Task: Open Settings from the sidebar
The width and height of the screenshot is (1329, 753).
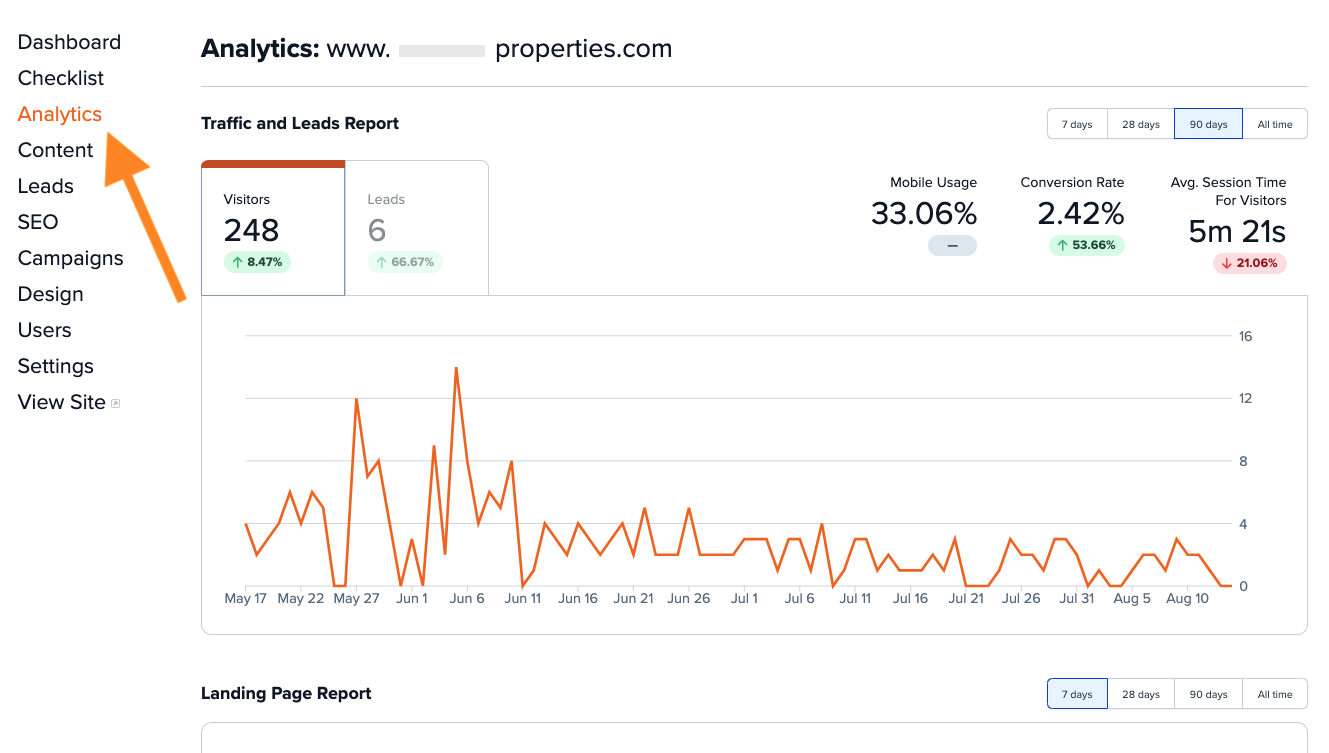Action: click(x=55, y=365)
